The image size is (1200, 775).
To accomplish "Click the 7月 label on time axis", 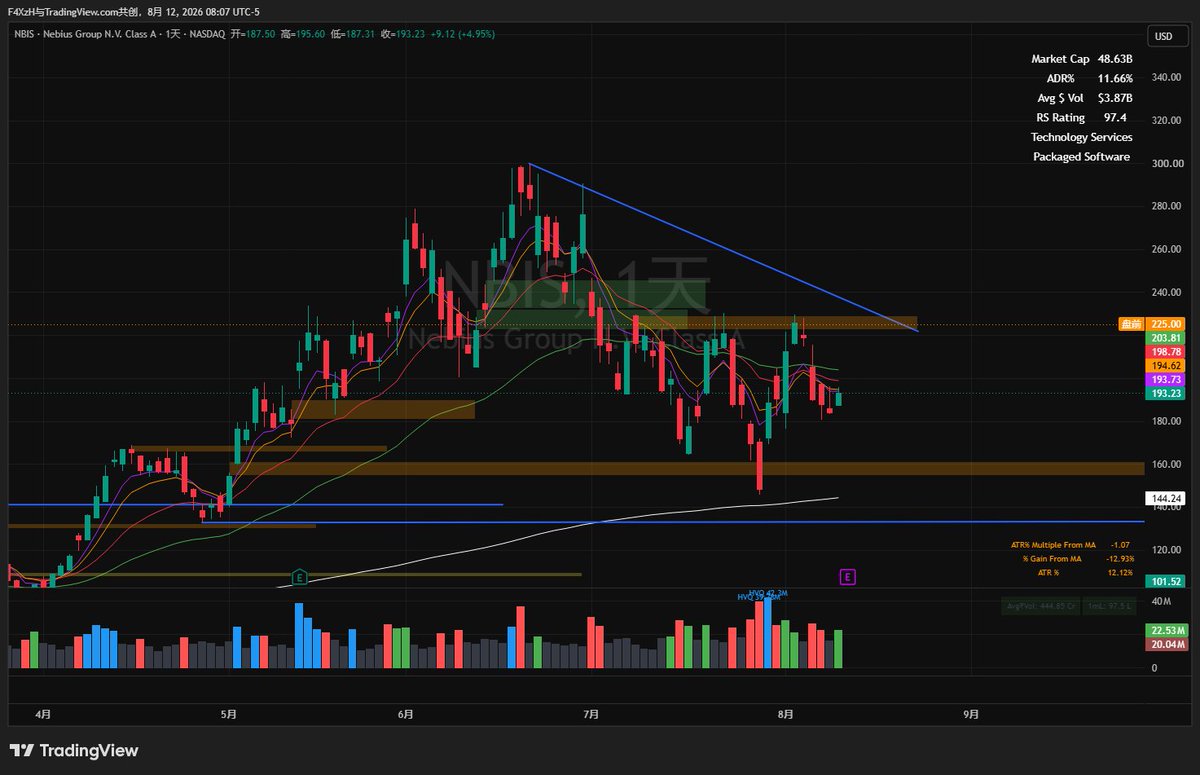I will coord(591,715).
